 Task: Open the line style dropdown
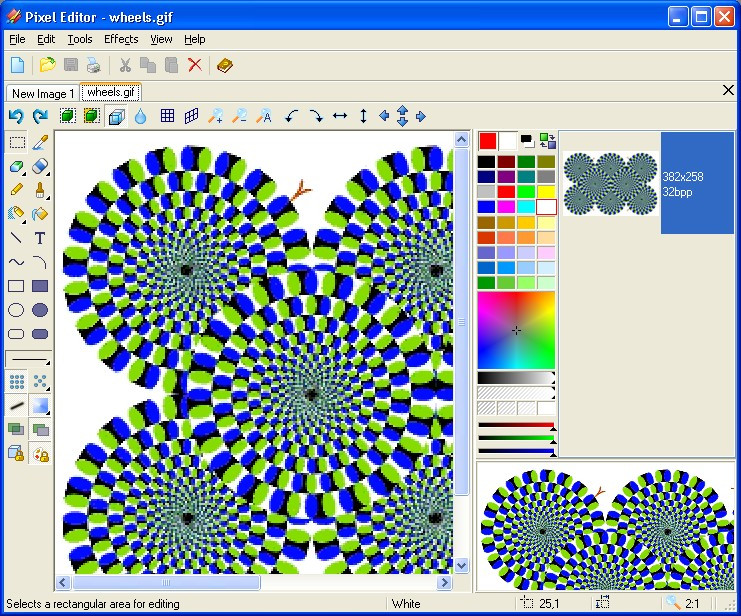[28, 359]
